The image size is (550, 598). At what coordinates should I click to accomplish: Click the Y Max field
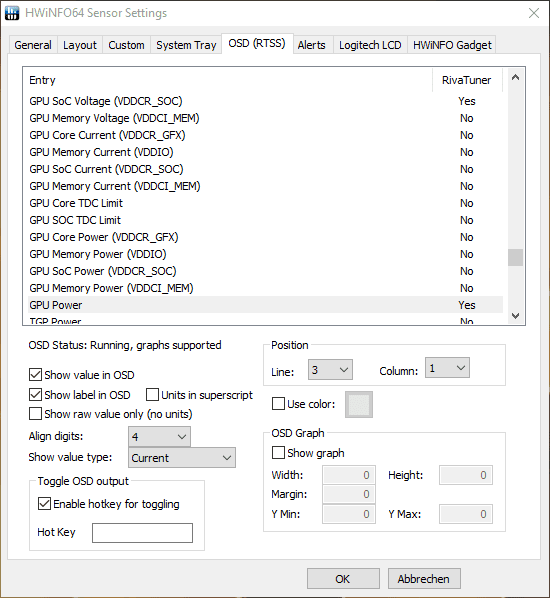[x=466, y=514]
